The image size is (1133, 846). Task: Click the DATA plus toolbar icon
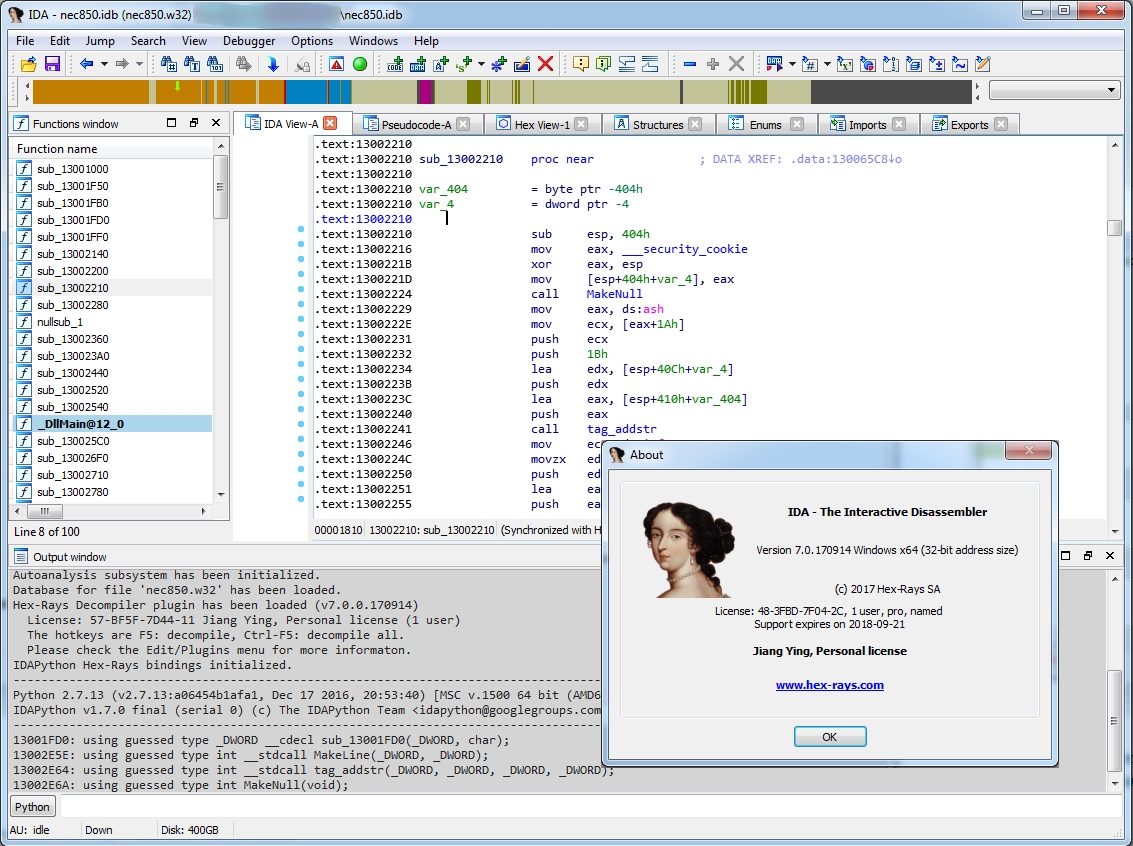418,64
